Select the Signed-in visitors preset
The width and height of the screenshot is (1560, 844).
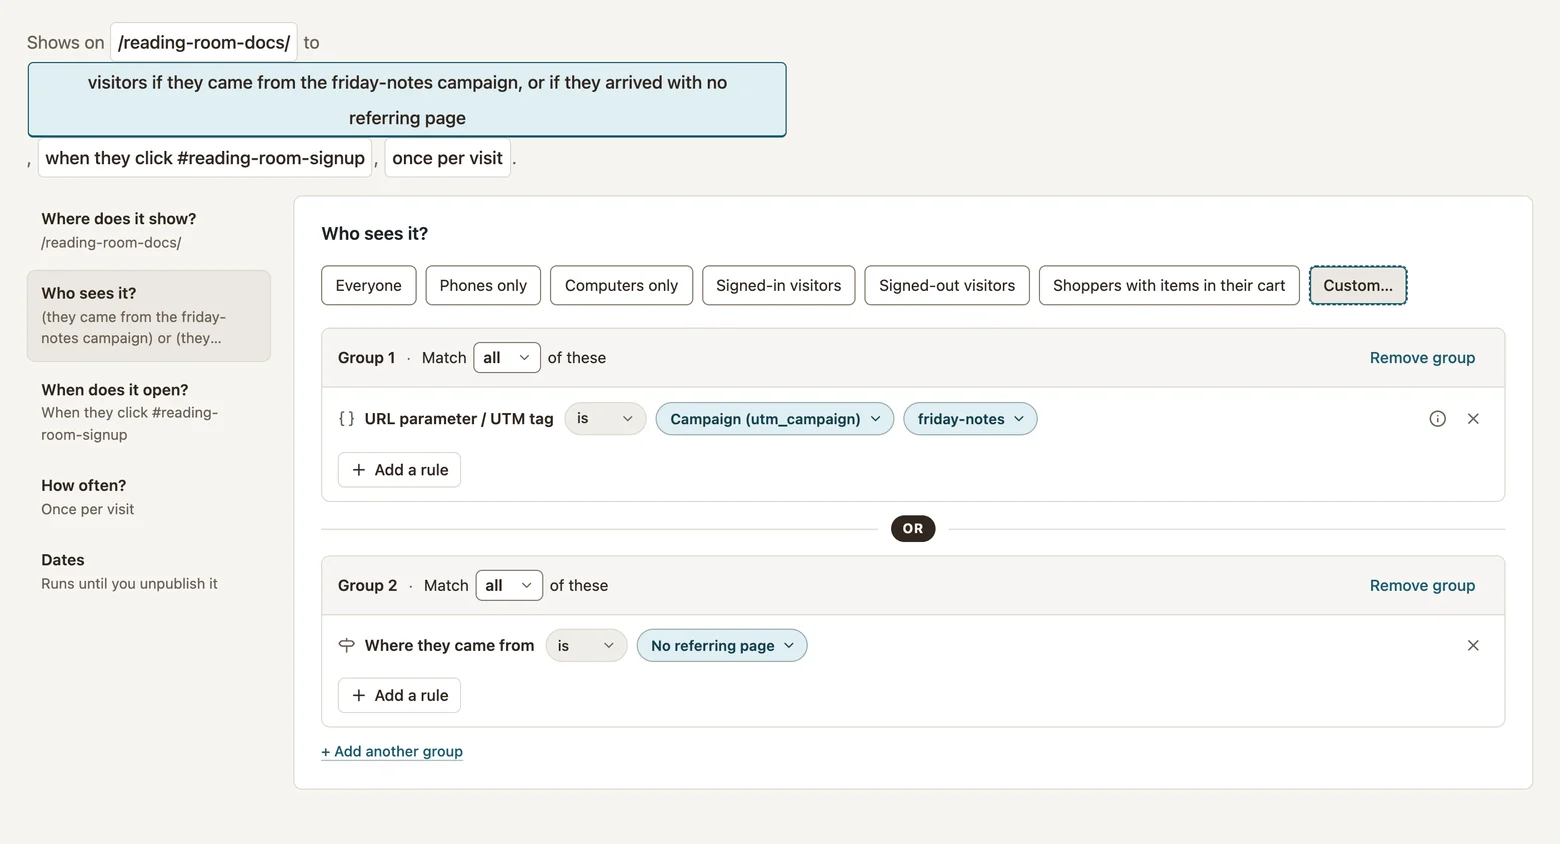[x=779, y=286]
